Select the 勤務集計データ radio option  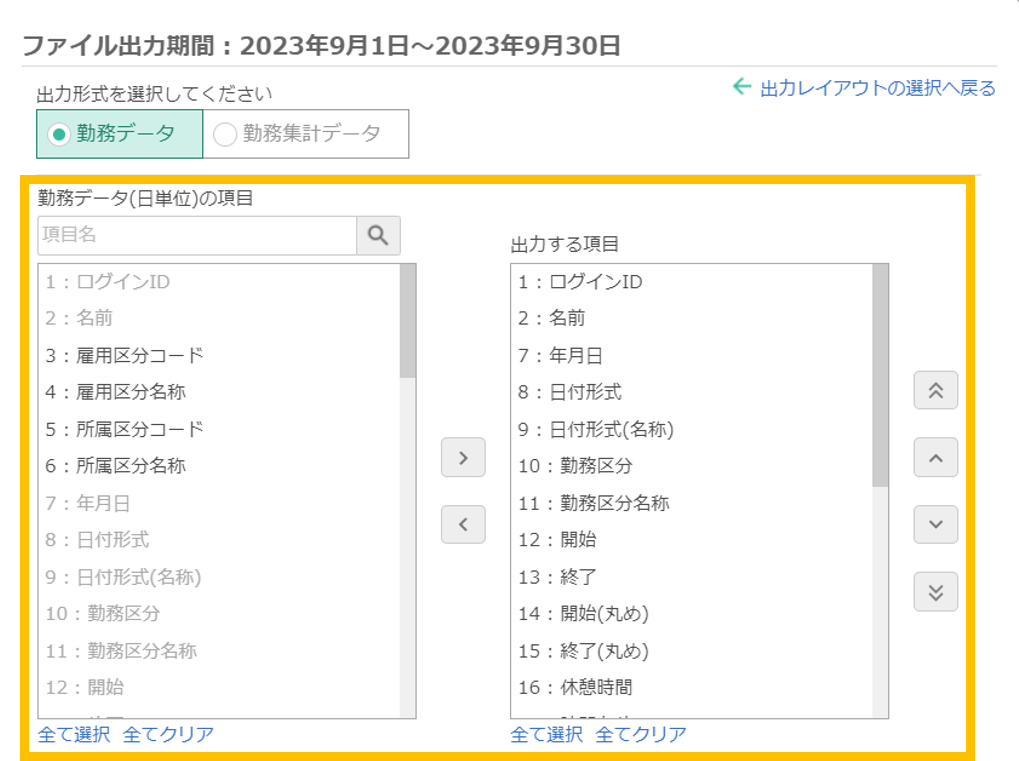click(x=306, y=134)
